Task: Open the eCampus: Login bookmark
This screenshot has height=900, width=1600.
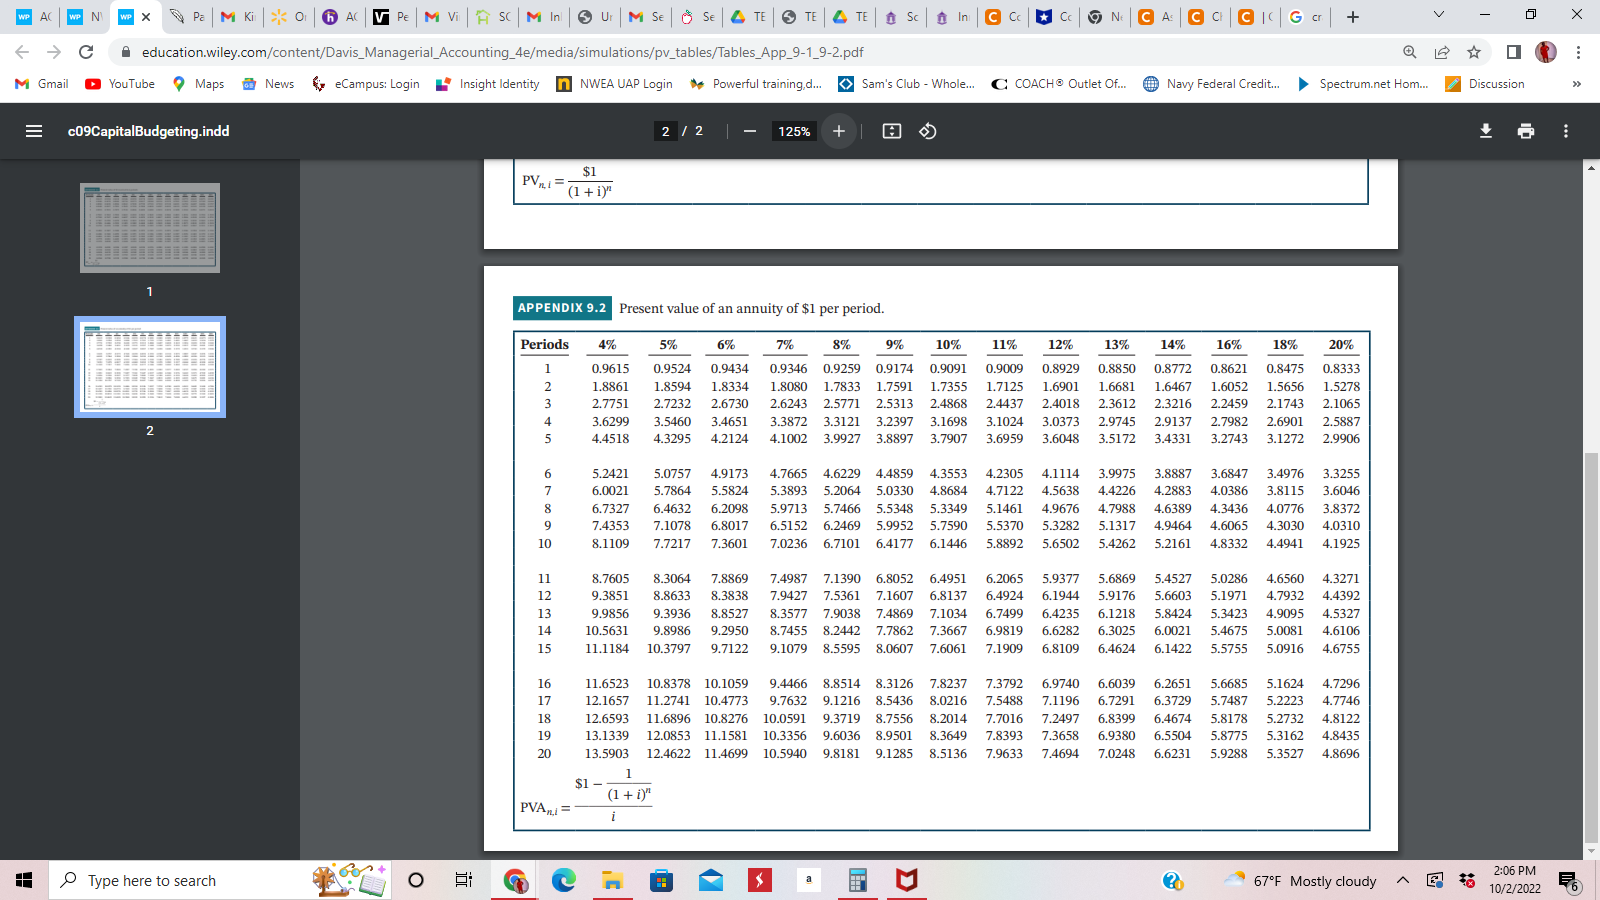Action: (x=366, y=84)
